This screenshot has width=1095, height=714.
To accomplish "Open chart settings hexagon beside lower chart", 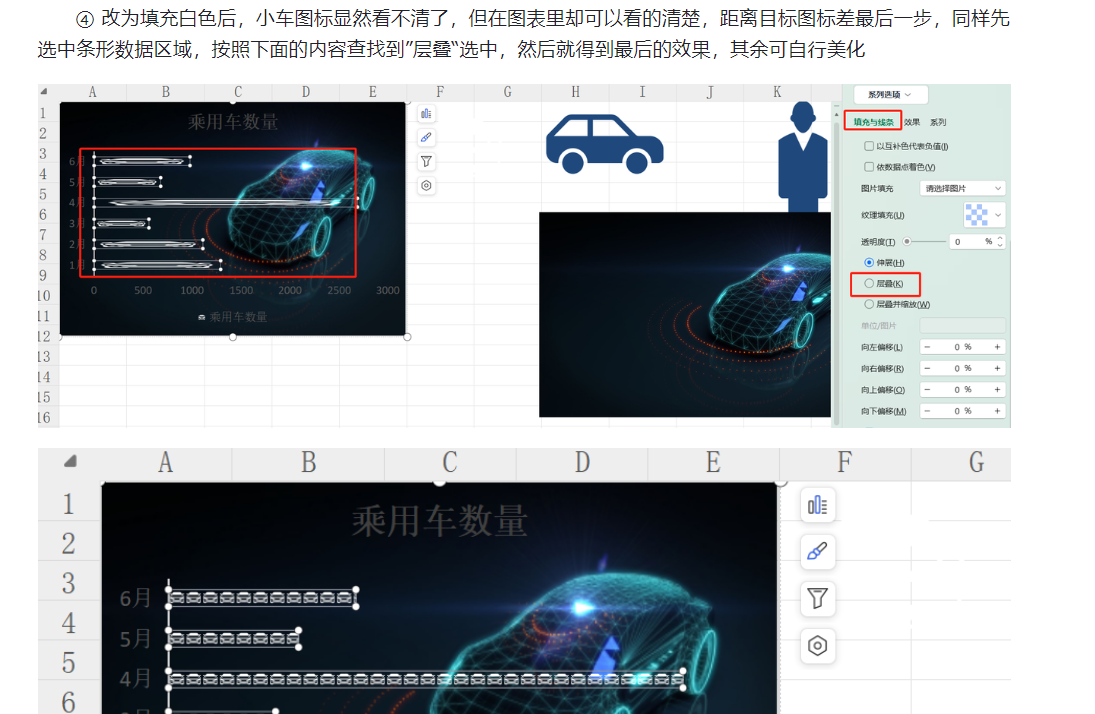I will click(x=818, y=646).
